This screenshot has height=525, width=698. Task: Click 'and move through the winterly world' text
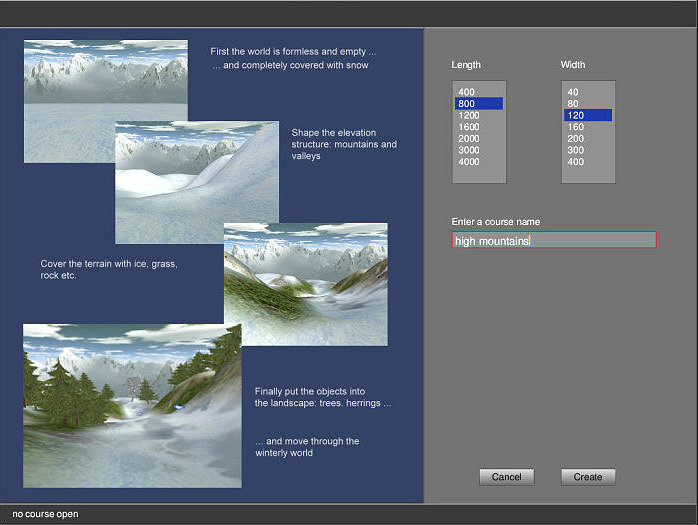click(x=307, y=447)
